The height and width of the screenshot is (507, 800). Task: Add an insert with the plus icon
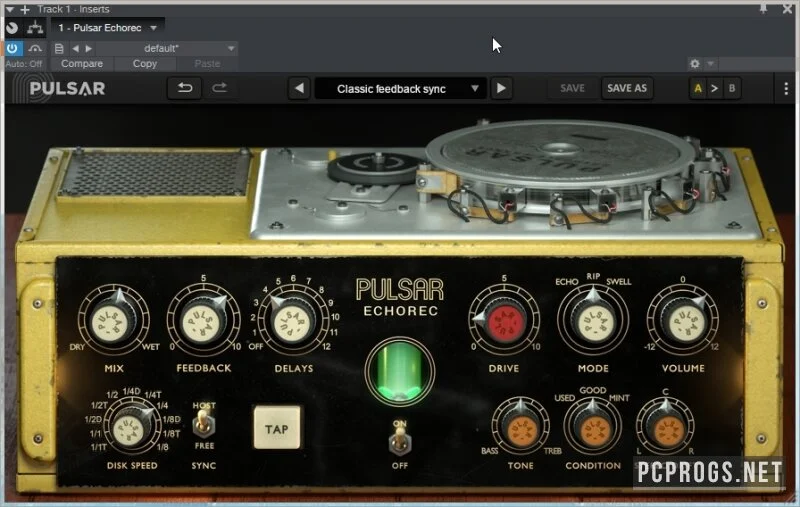[x=24, y=9]
